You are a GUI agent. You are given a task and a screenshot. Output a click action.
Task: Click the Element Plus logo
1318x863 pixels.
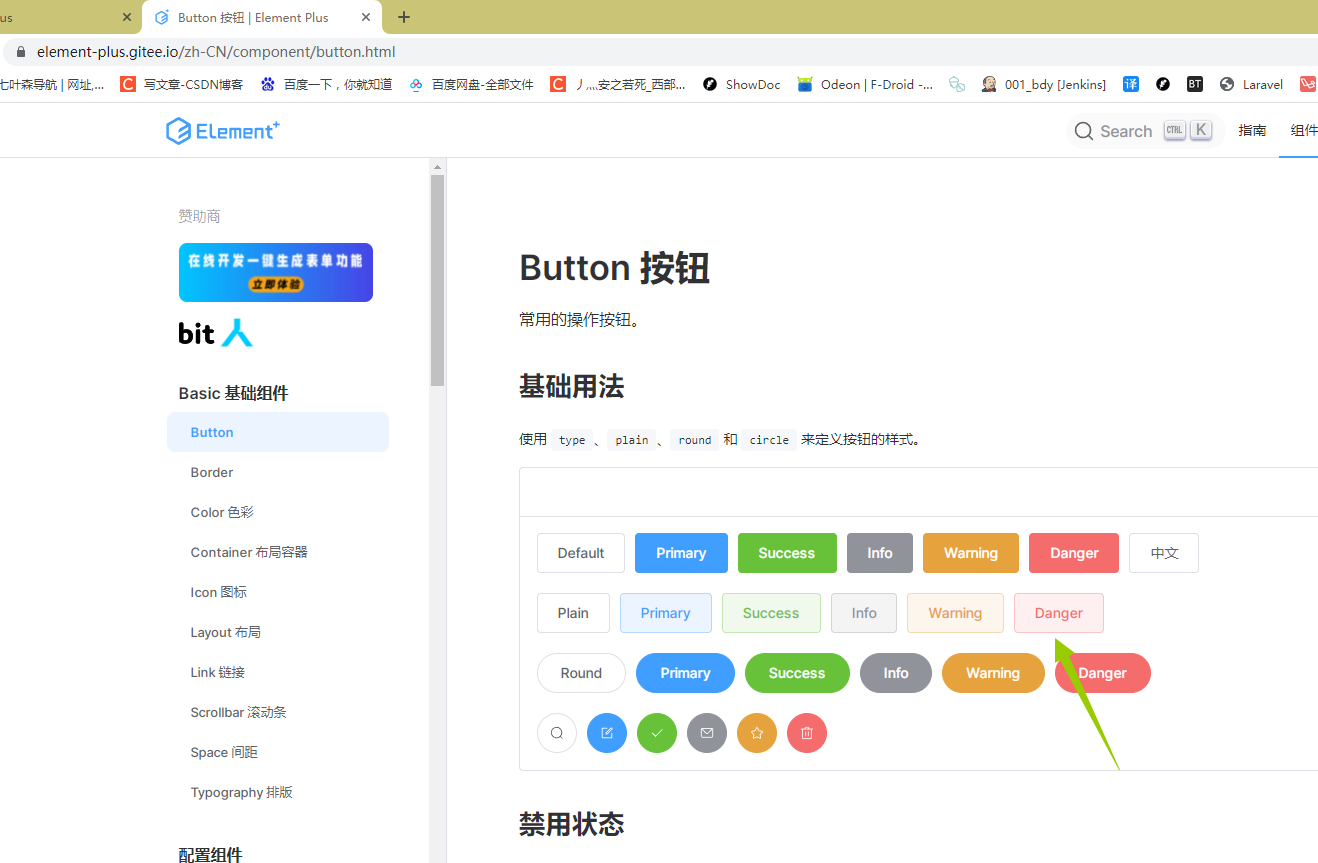point(222,130)
